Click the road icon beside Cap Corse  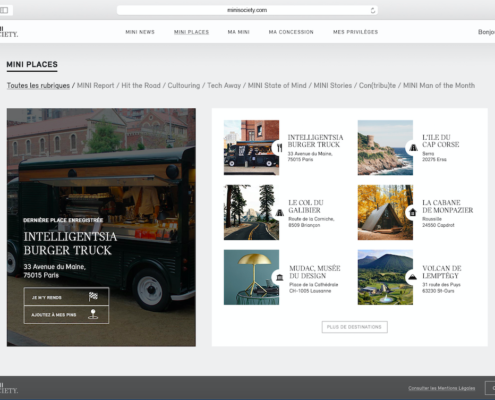coord(413,147)
